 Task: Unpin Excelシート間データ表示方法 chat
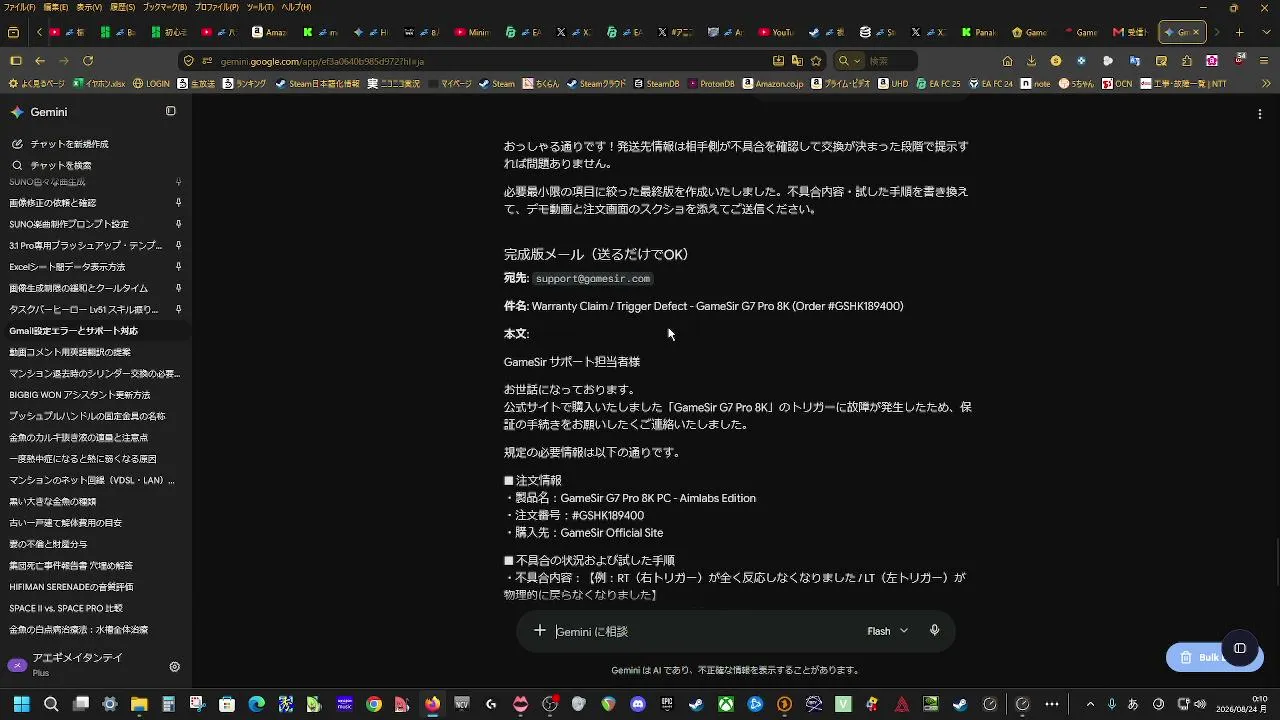[x=178, y=267]
